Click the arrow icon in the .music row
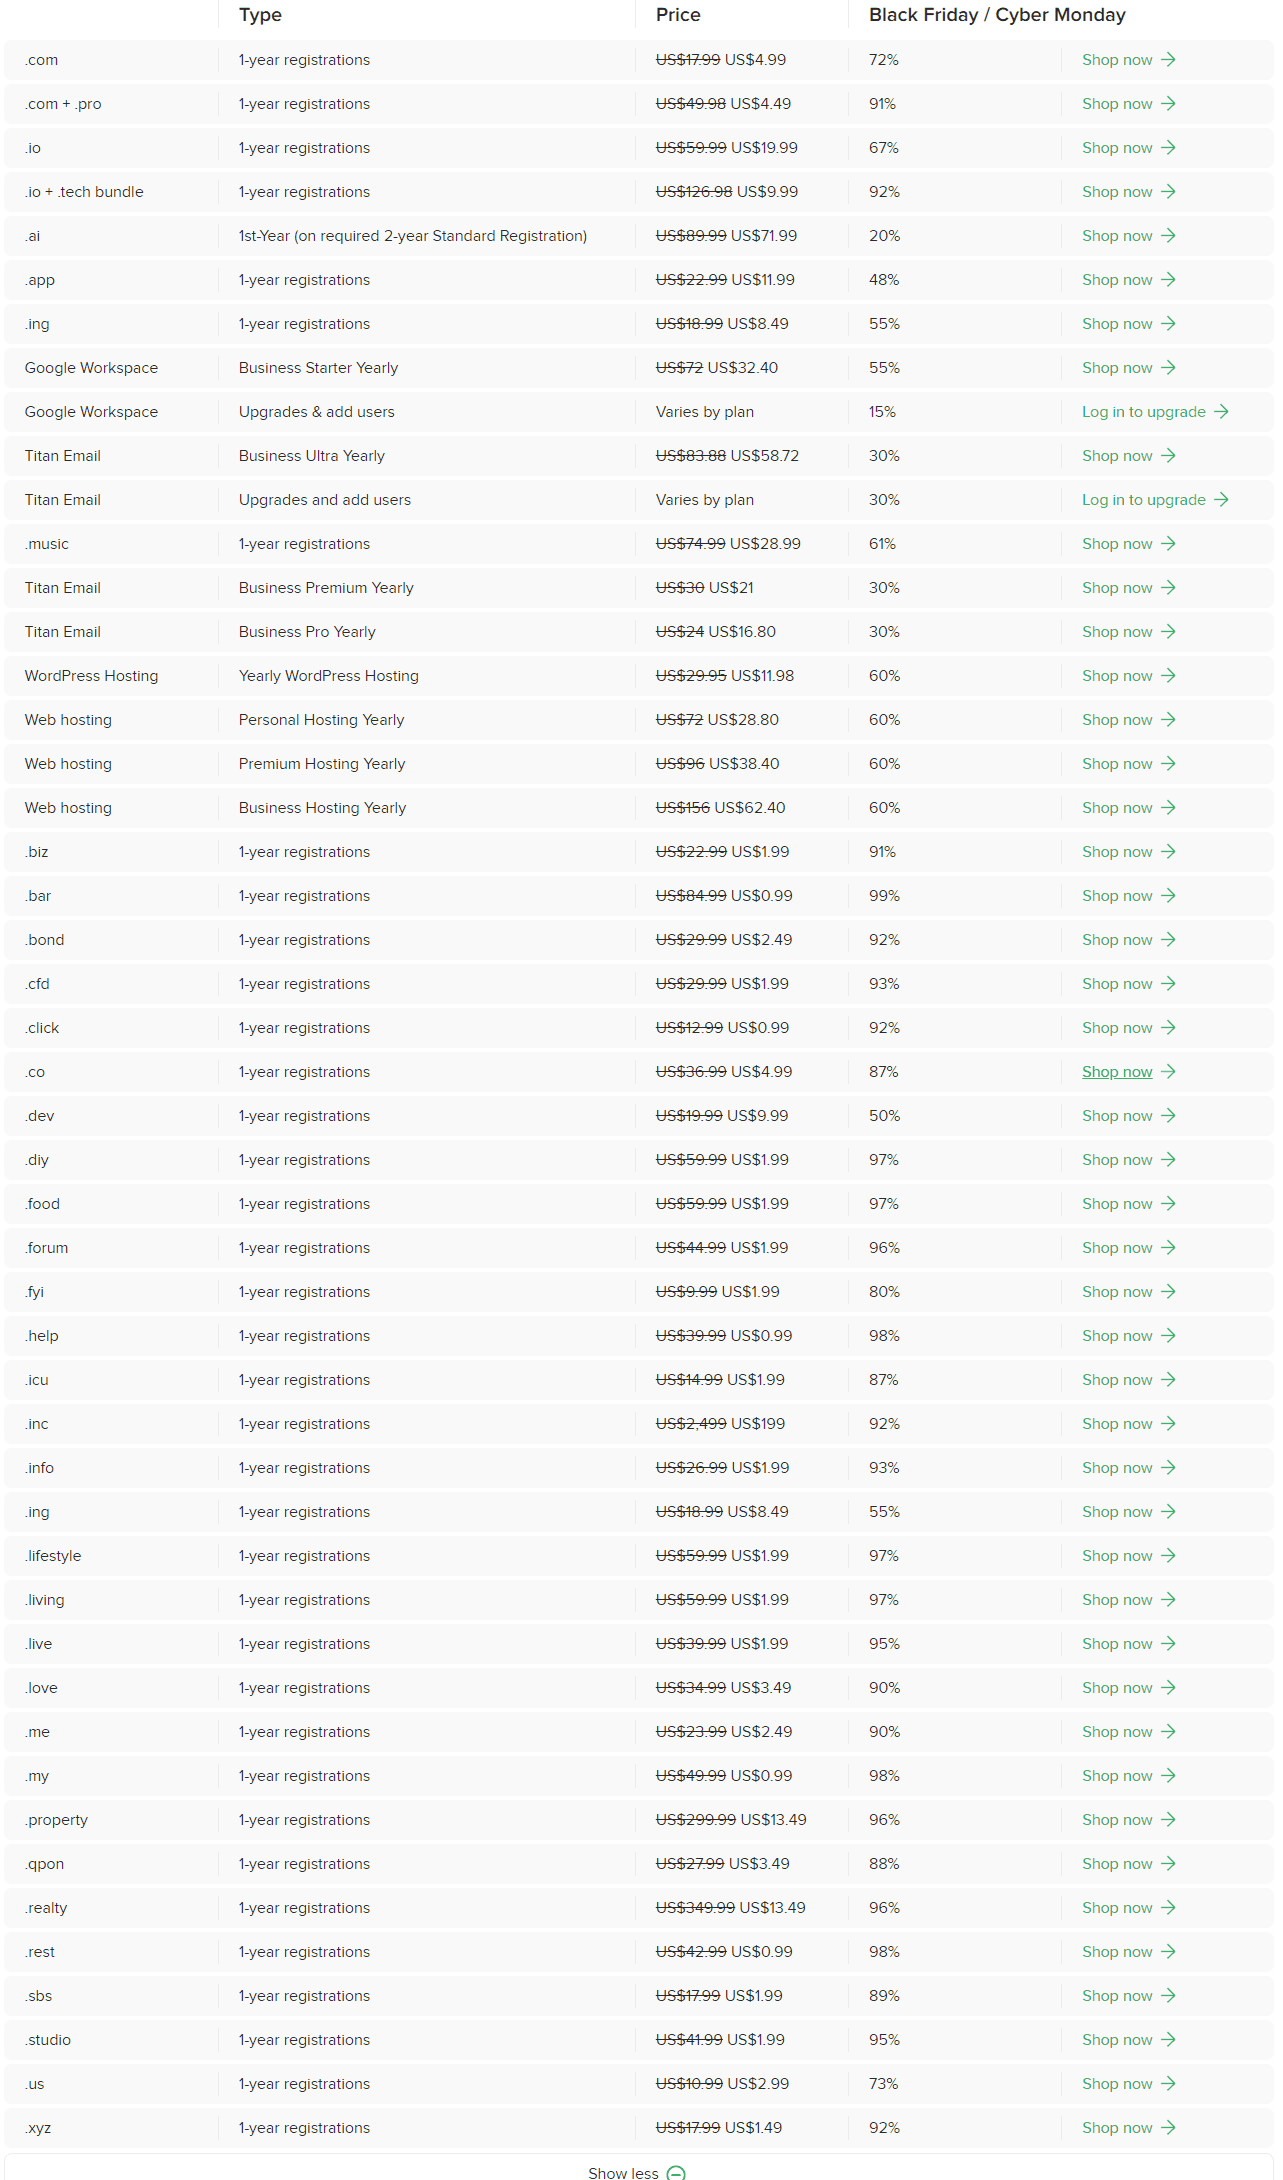The image size is (1283, 2180). [1168, 544]
